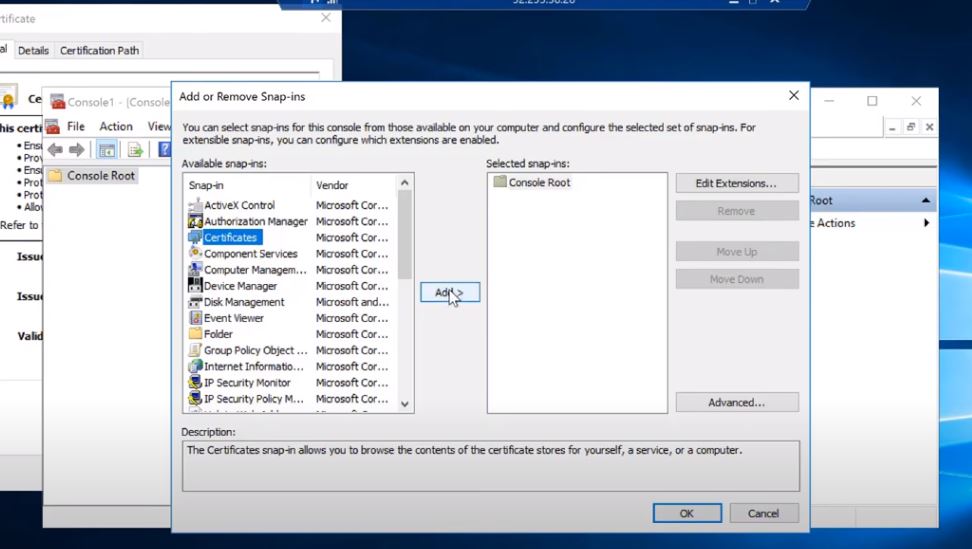The image size is (972, 549).
Task: Click the greyed Remove button
Action: [737, 211]
